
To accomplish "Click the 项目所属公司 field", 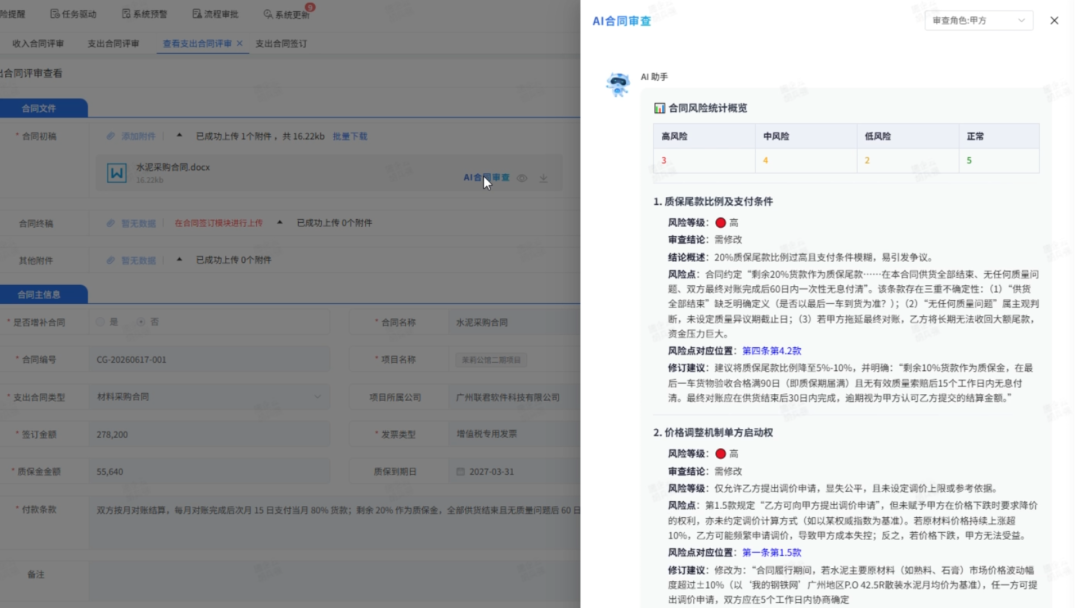I will (515, 397).
